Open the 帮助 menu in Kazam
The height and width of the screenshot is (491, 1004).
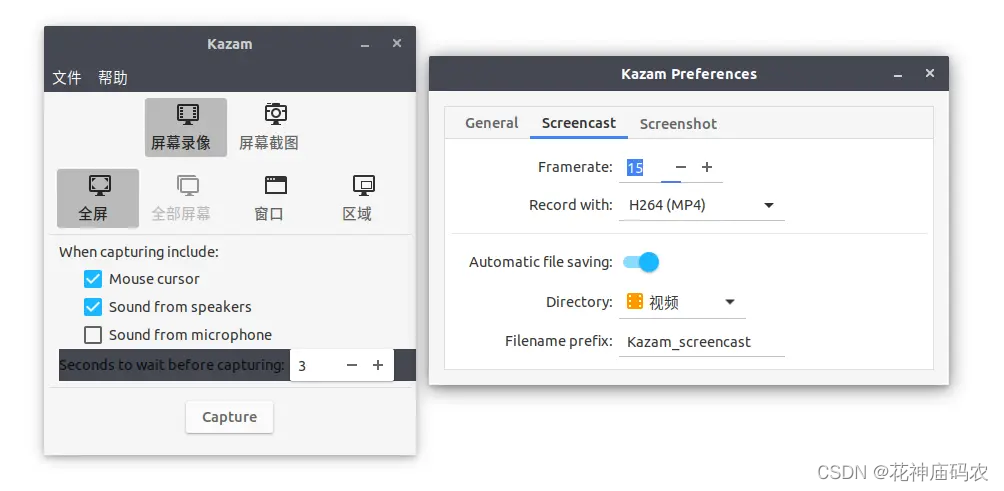point(113,78)
